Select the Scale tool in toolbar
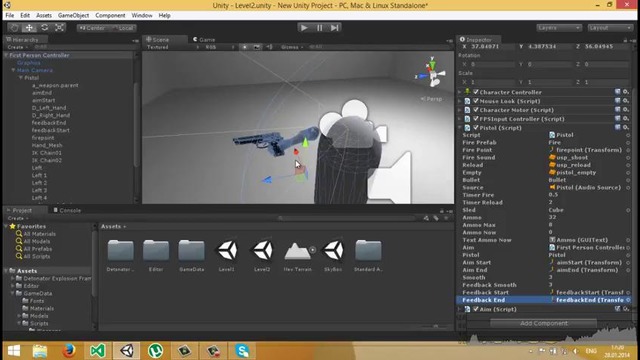The image size is (640, 360). 60,28
